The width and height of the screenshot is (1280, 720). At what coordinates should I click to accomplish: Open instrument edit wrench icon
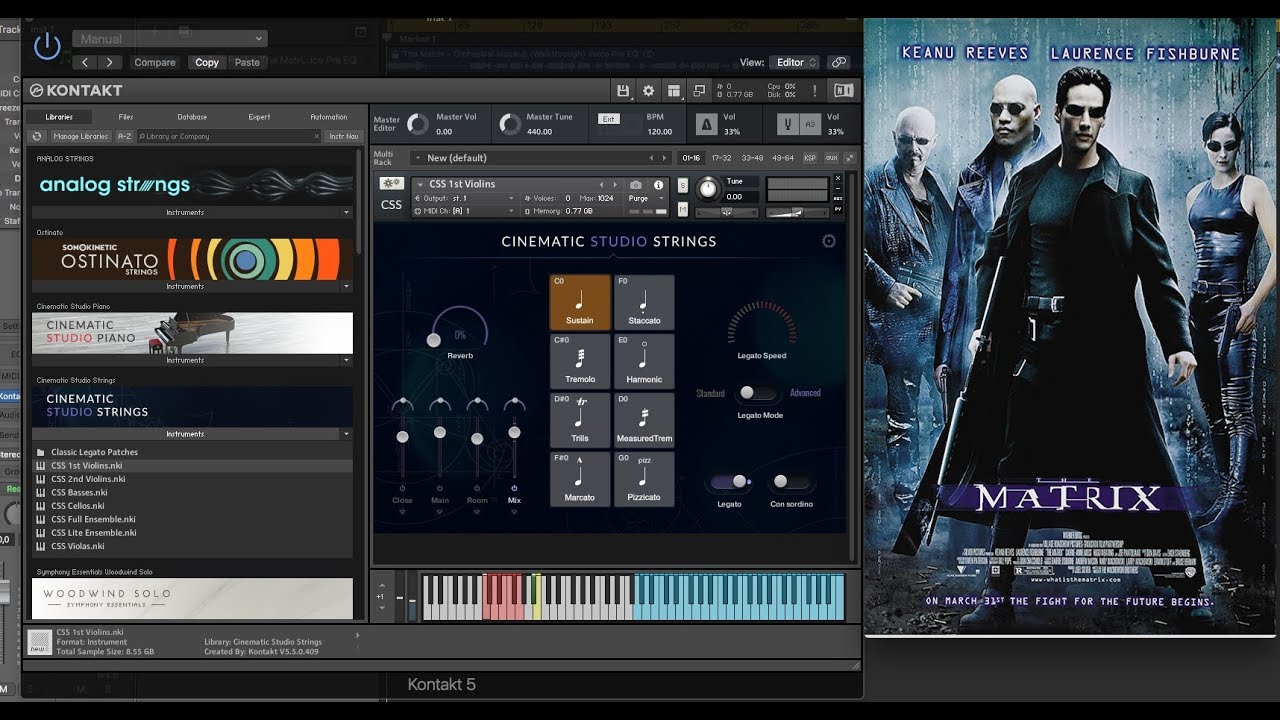pos(391,184)
